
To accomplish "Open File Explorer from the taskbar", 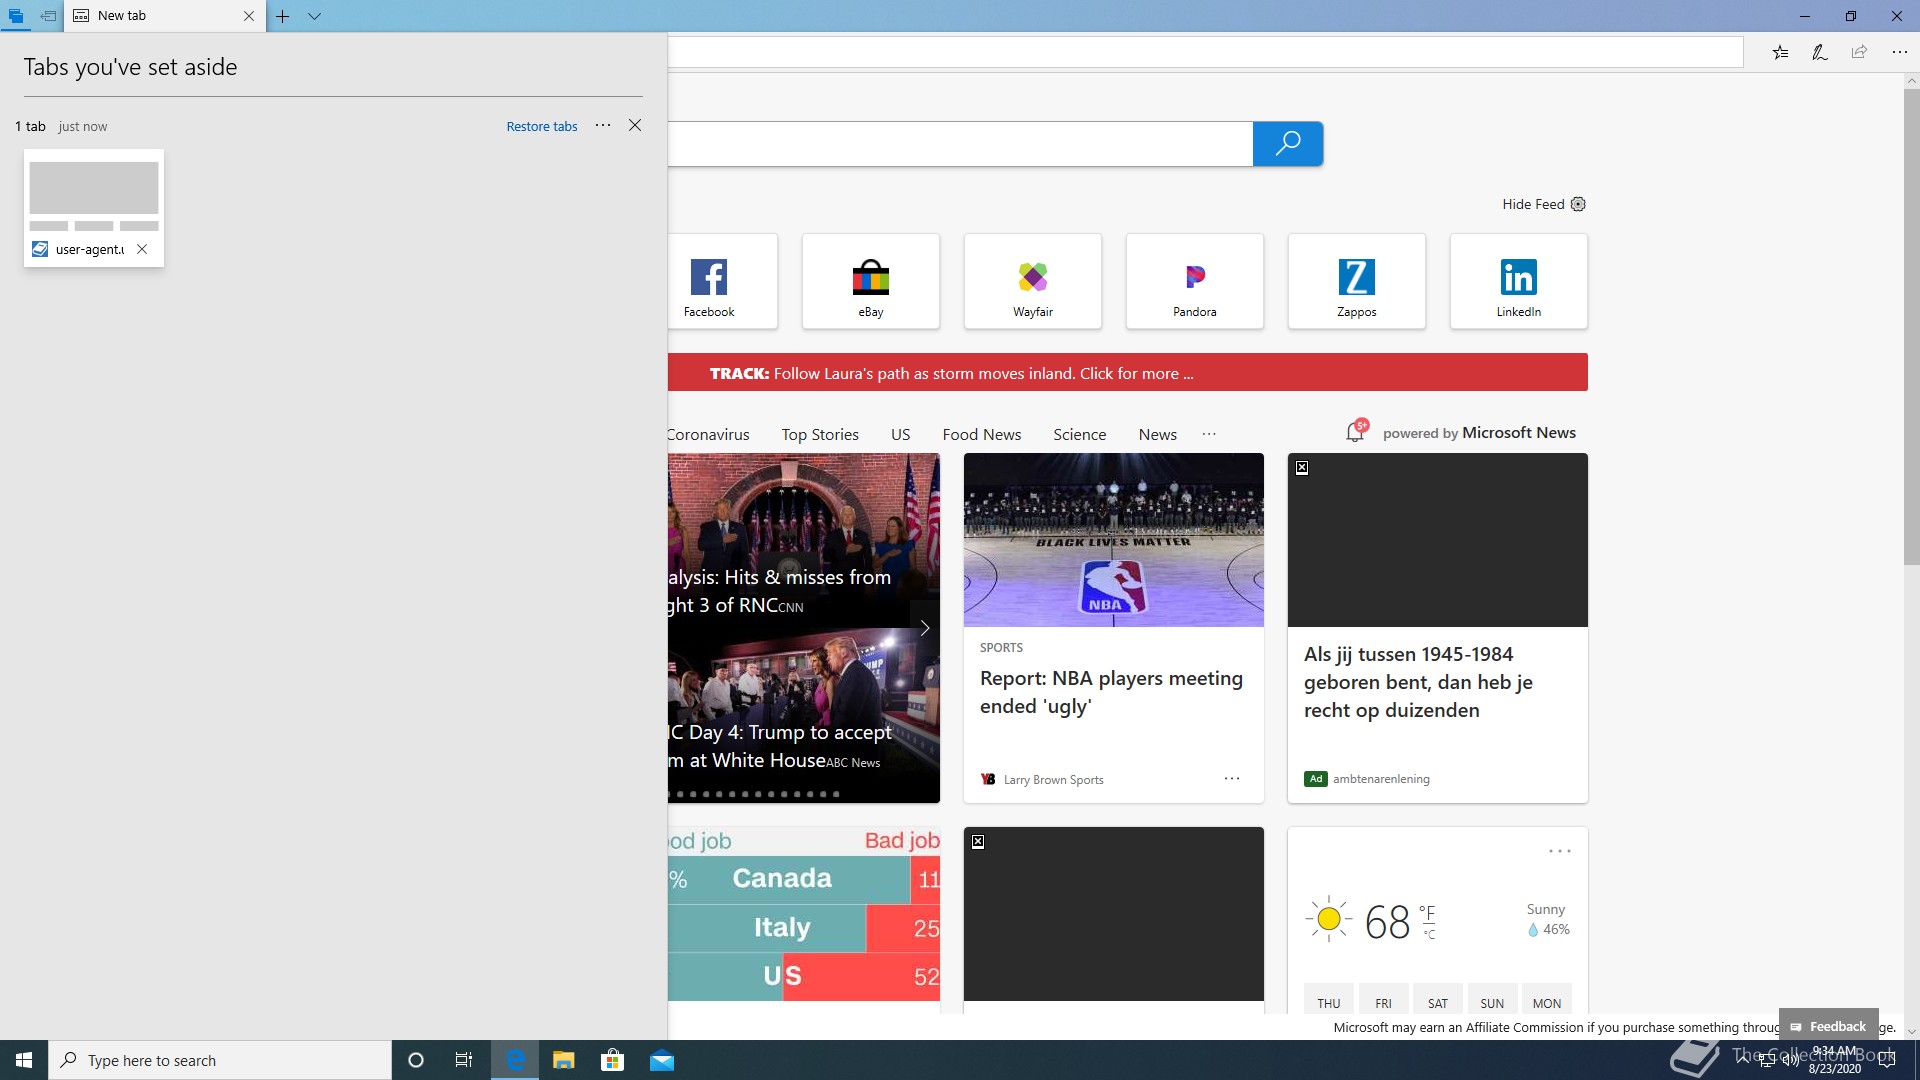I will point(564,1060).
